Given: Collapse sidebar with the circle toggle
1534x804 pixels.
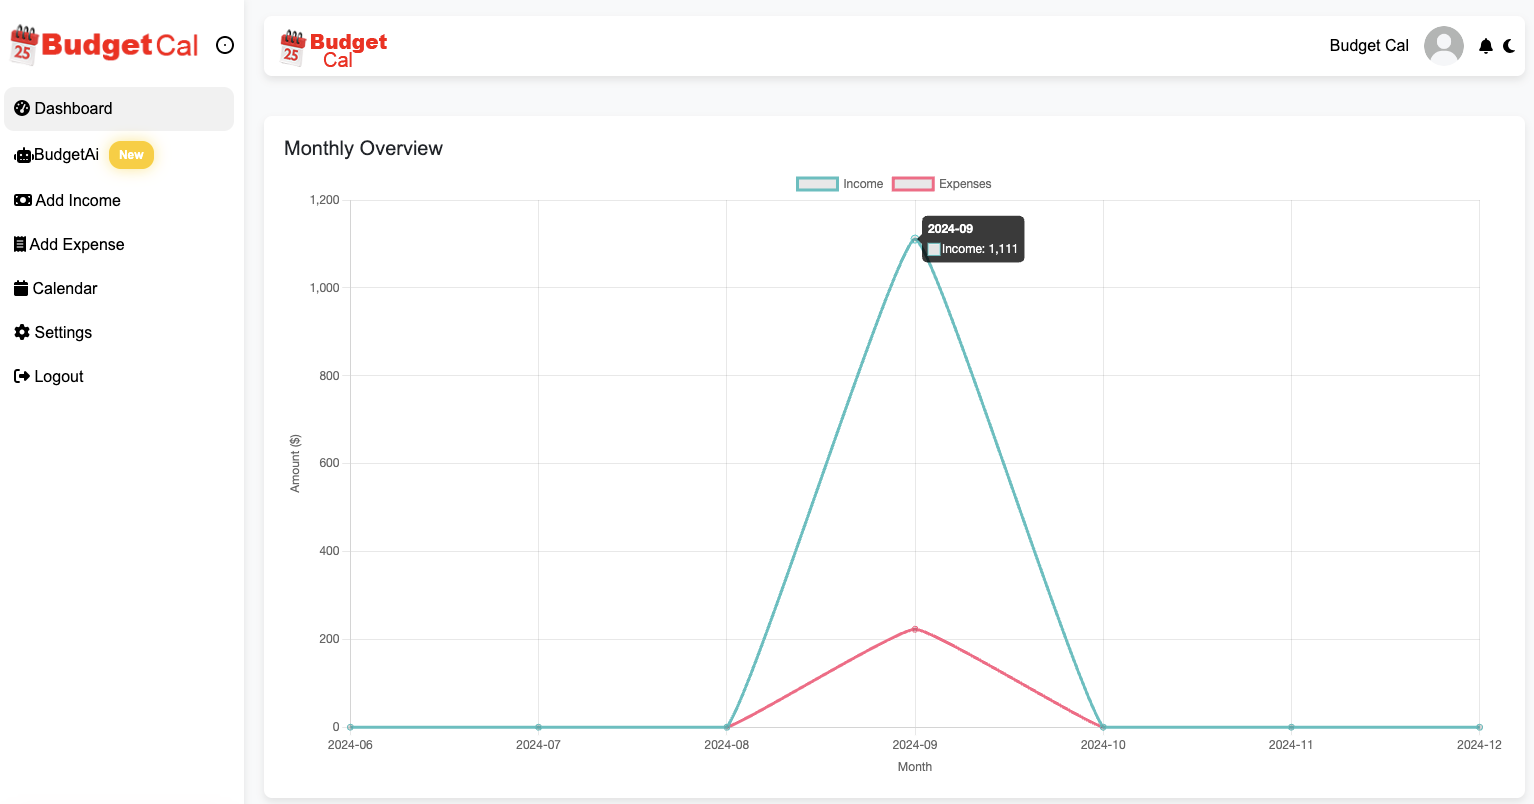Looking at the screenshot, I should (x=225, y=45).
